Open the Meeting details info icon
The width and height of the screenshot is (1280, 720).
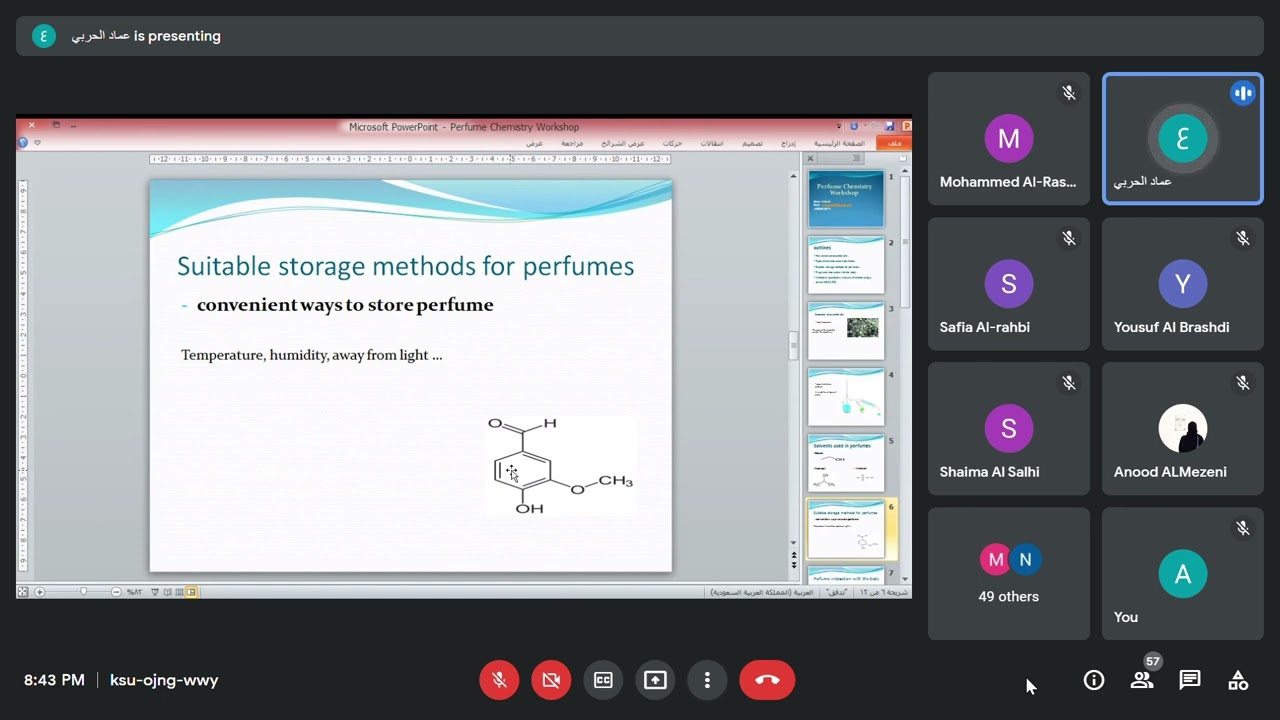click(1094, 680)
